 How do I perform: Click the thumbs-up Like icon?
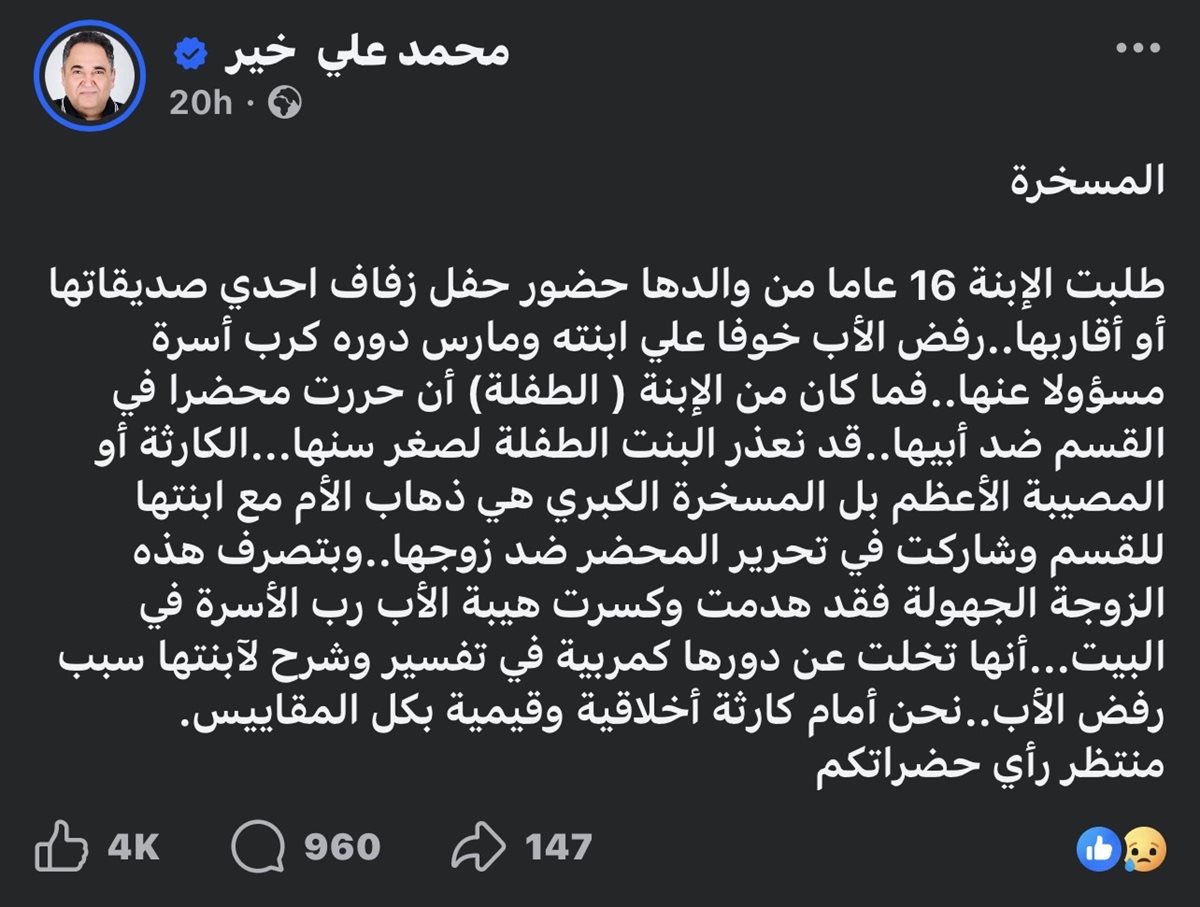coord(62,848)
